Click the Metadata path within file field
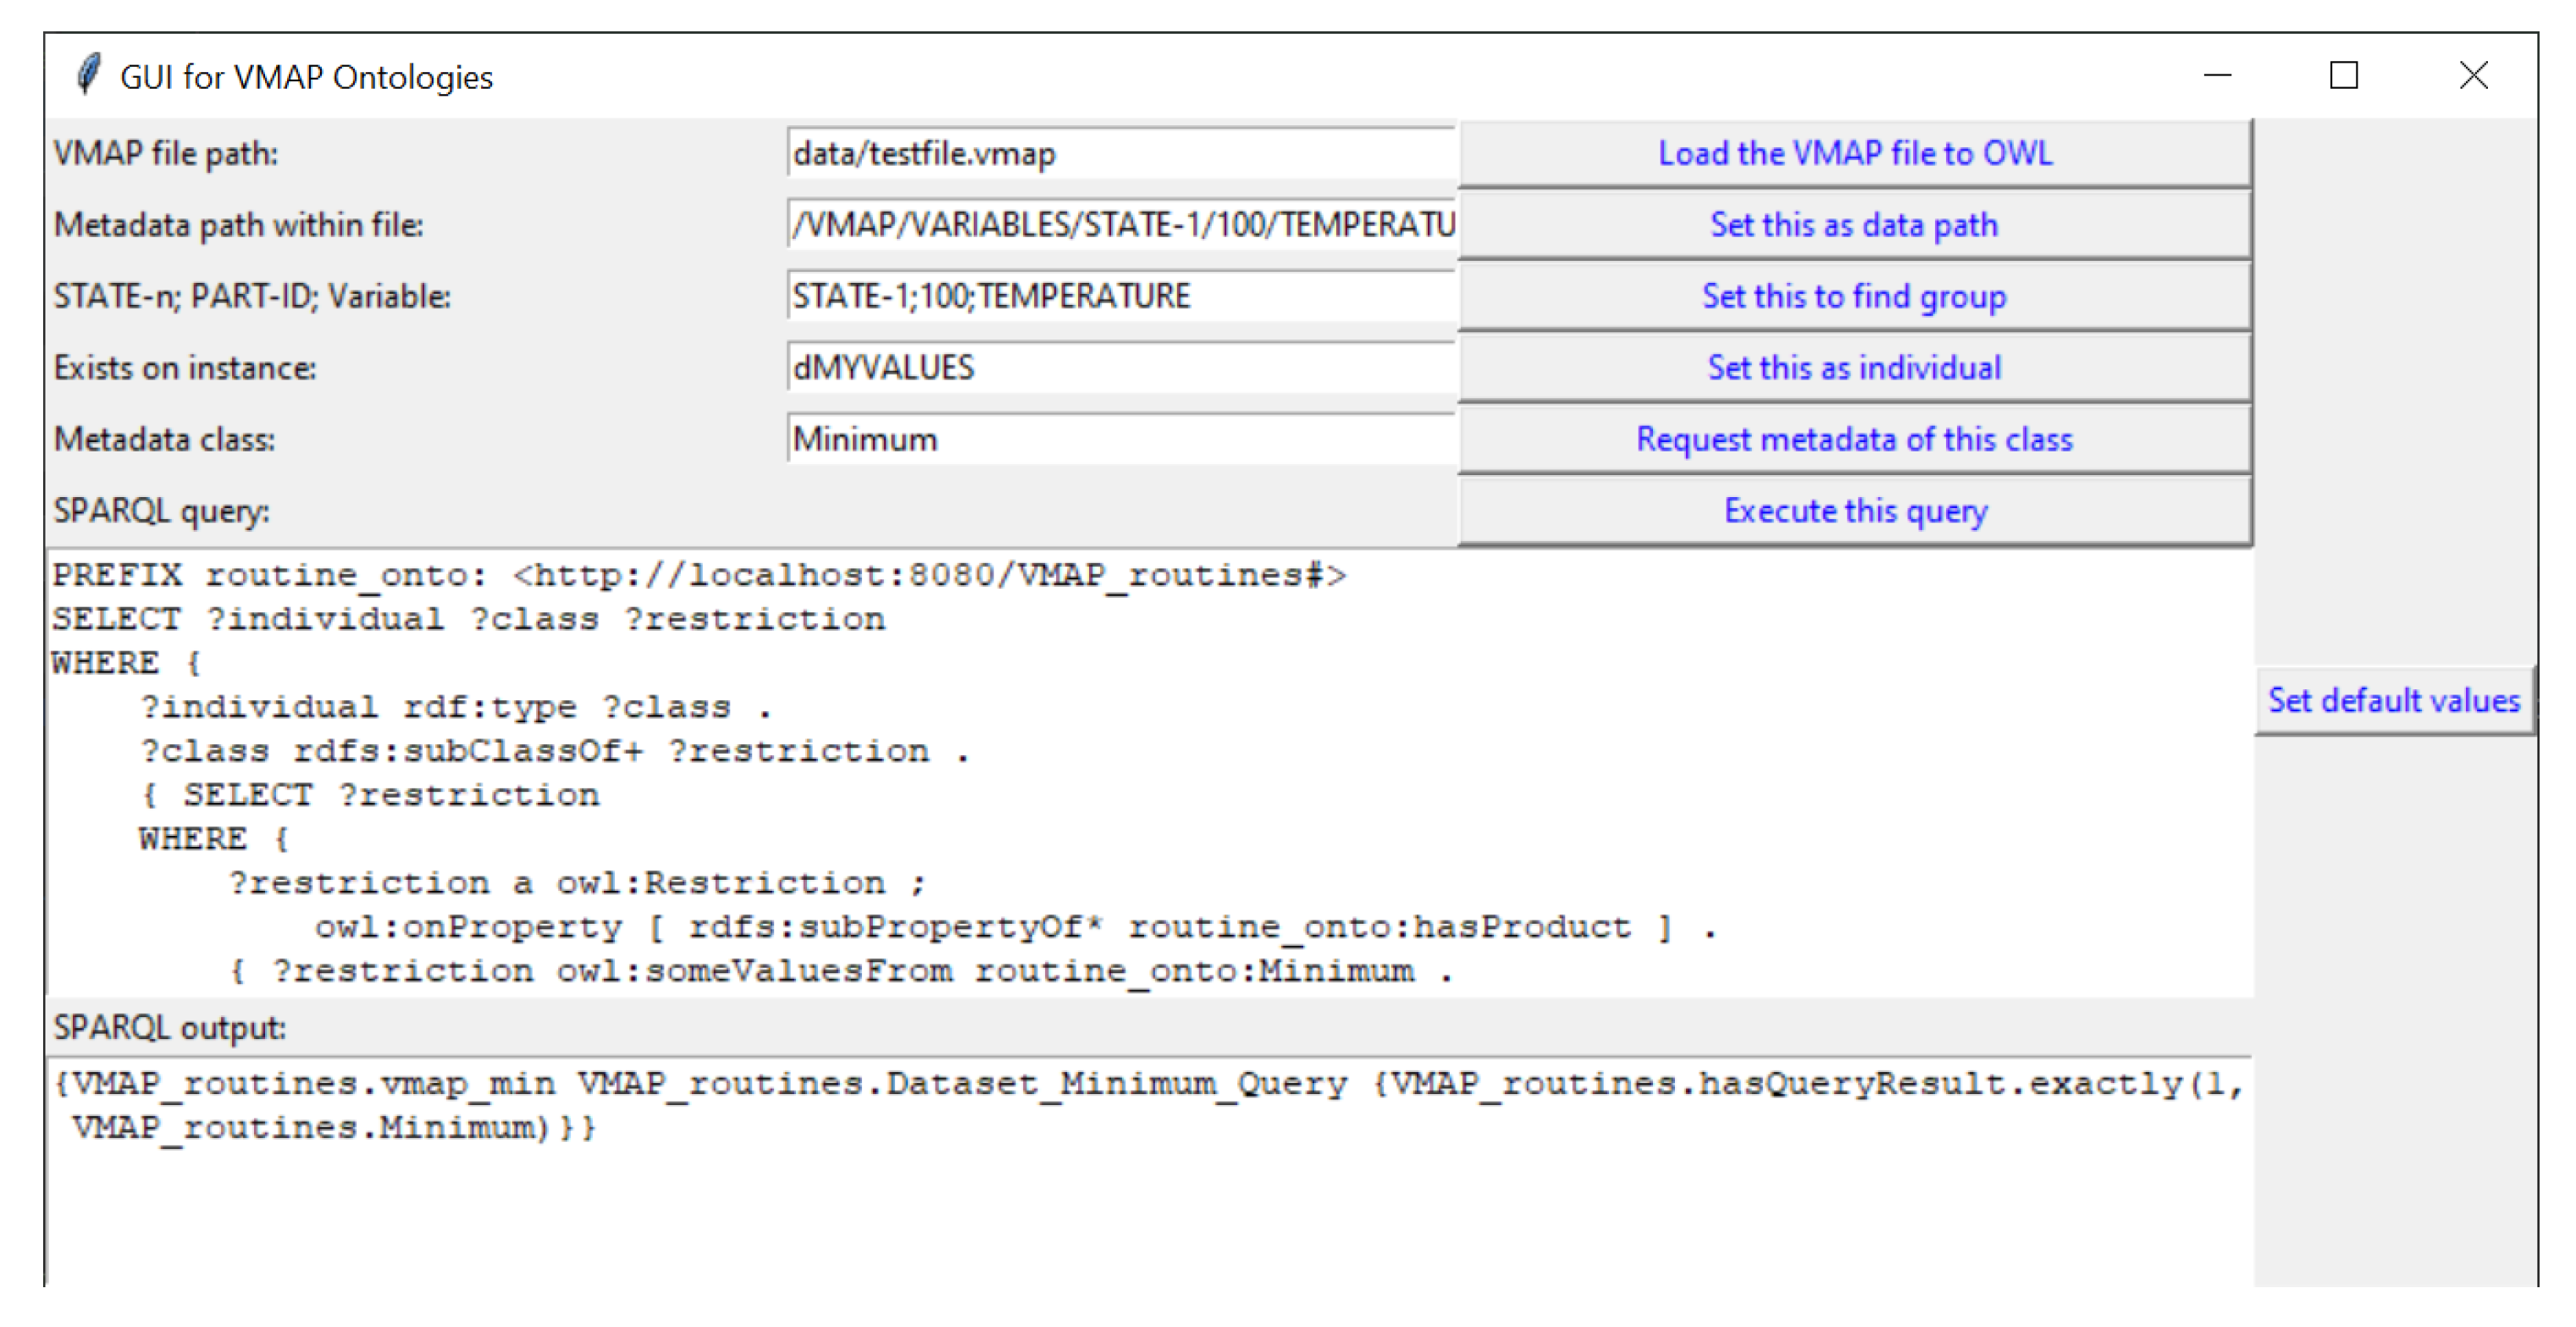Screen dimensions: 2576x1327 tap(1120, 225)
